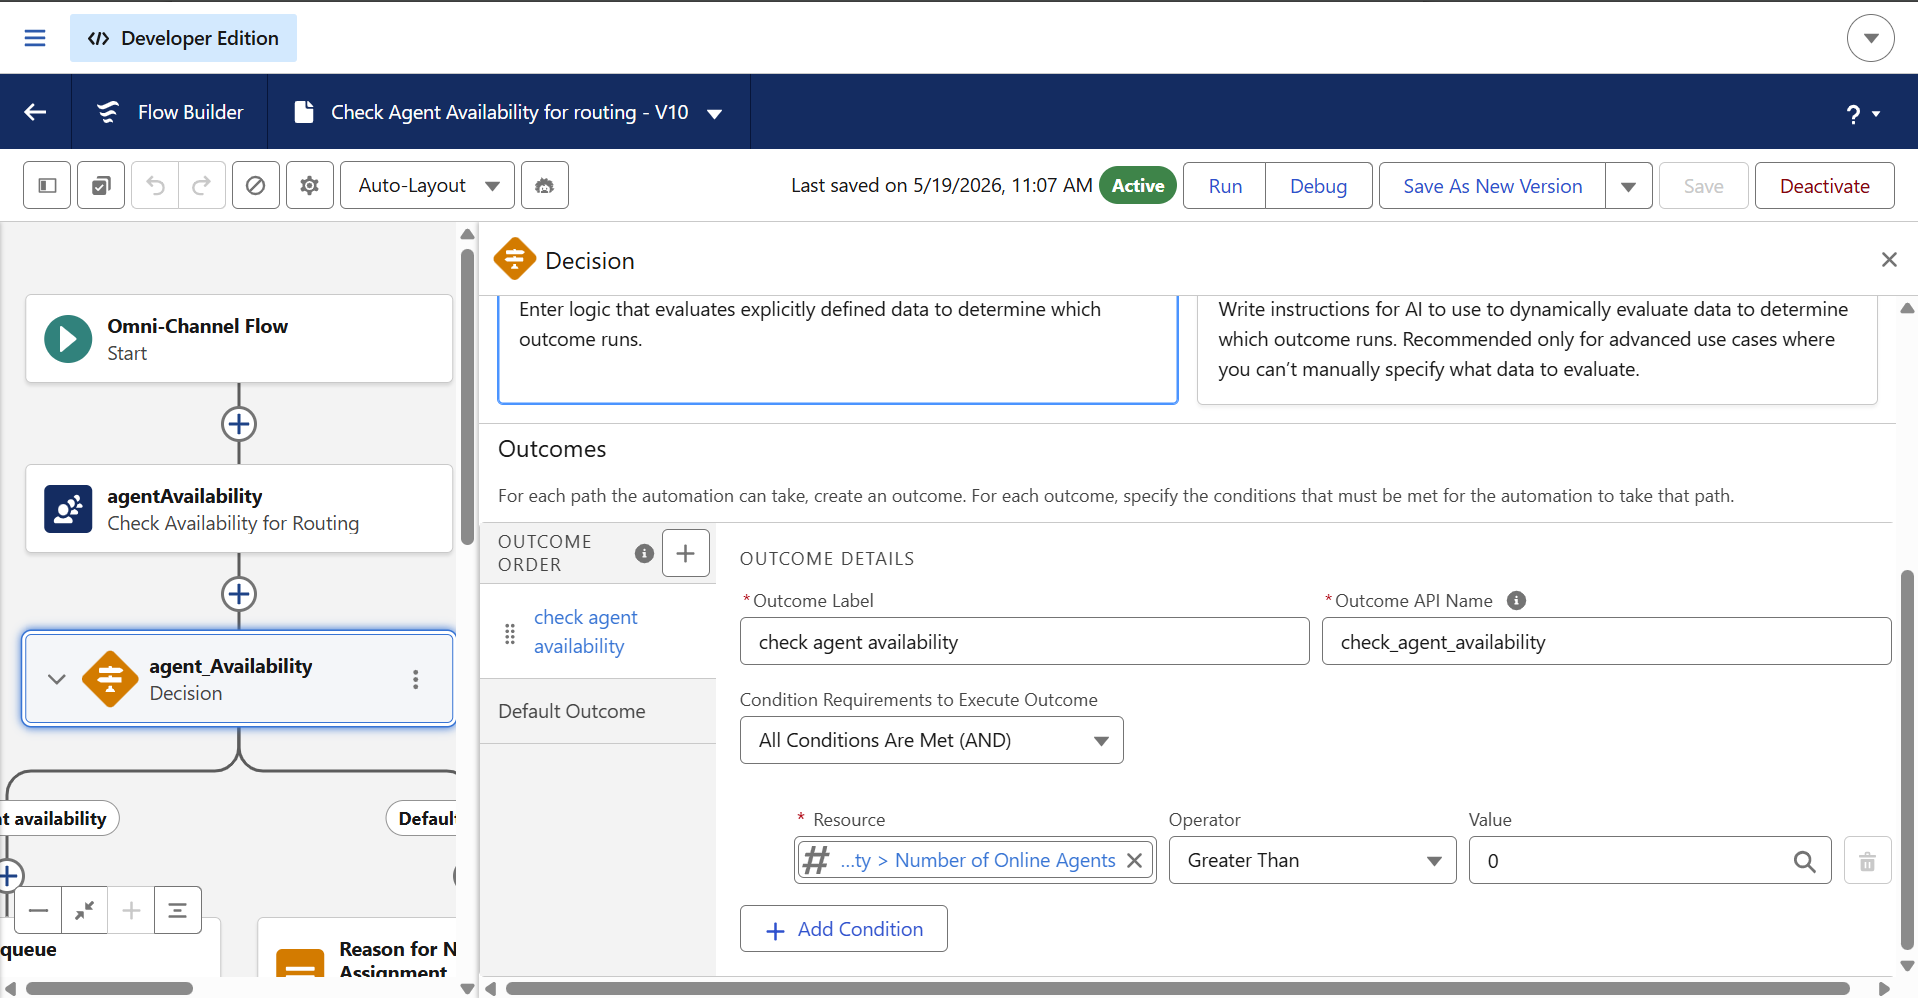Click the Outcome Order info icon
The width and height of the screenshot is (1918, 998).
644,553
